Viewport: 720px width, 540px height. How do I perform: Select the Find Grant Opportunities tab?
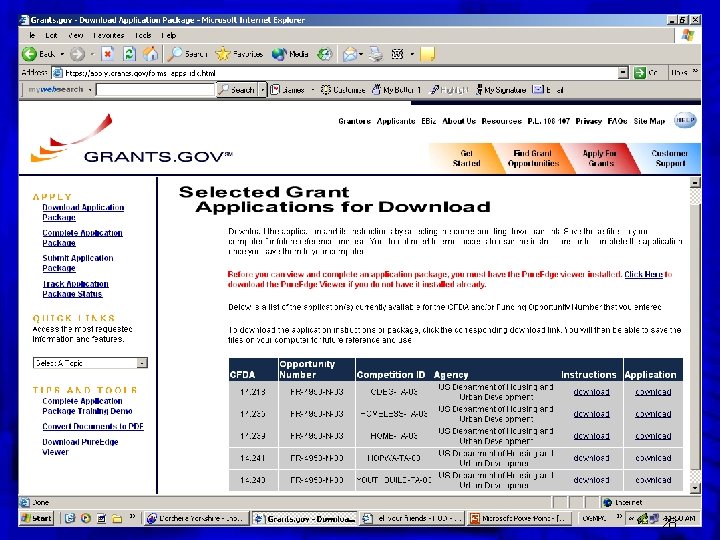[x=533, y=158]
